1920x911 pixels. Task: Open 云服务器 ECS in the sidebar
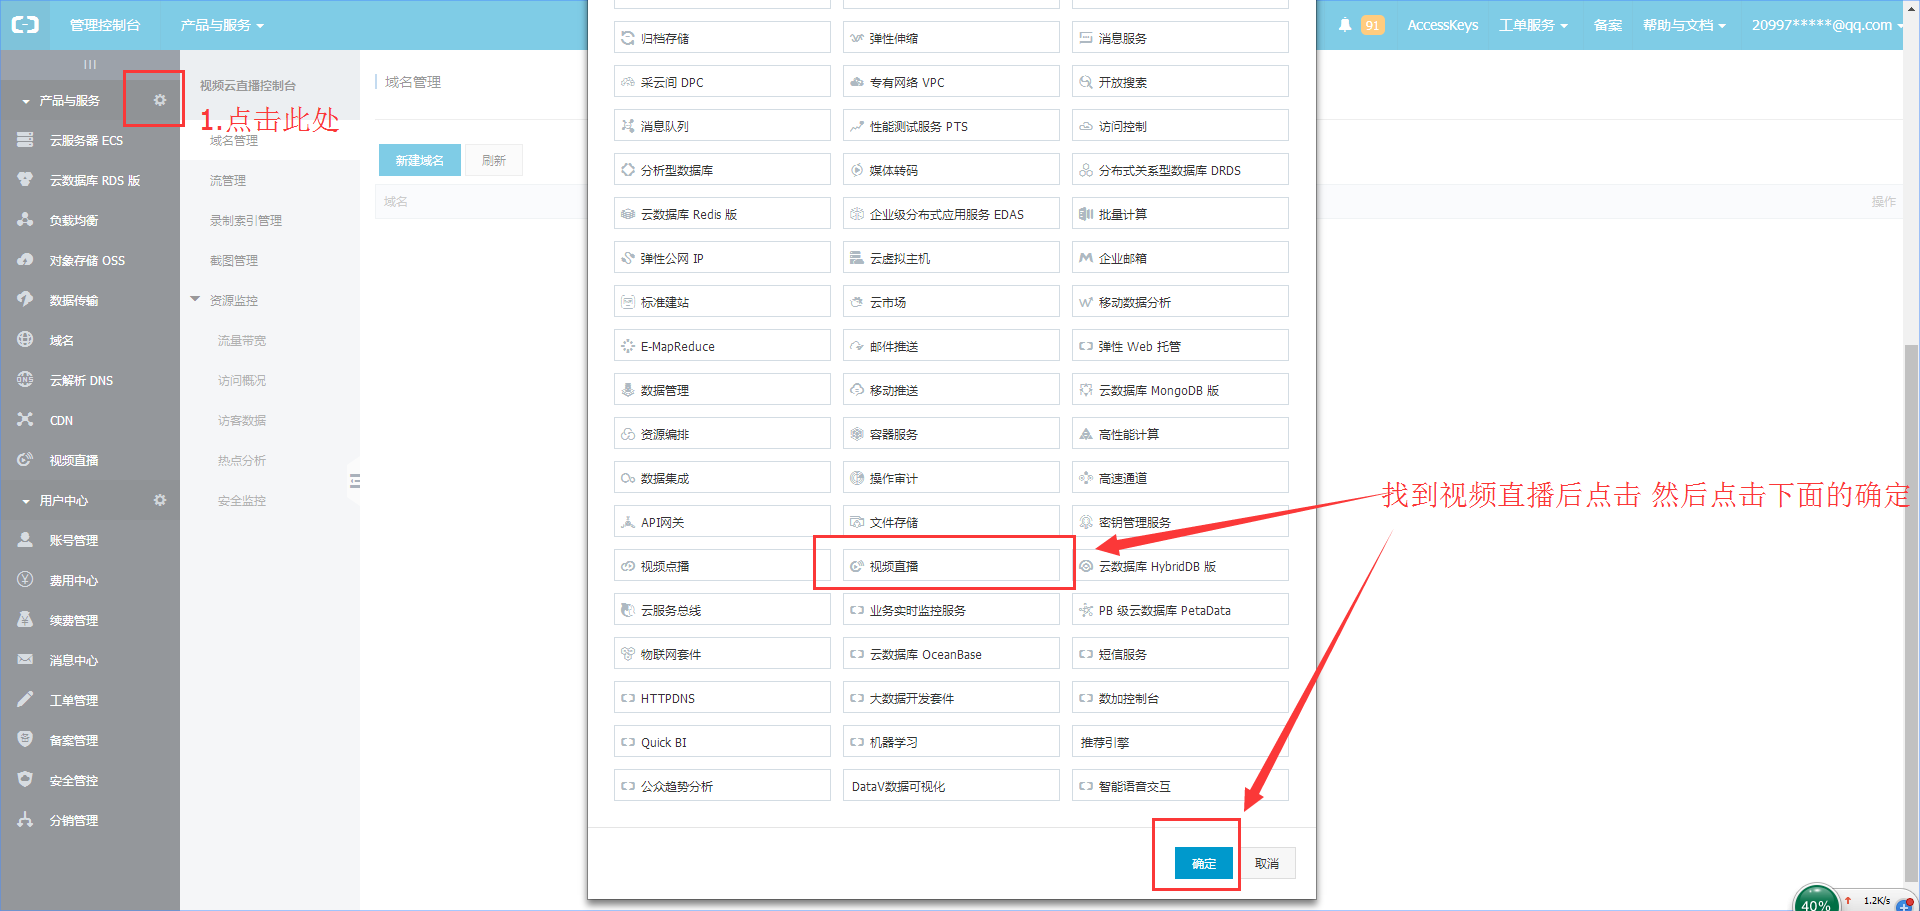tap(86, 141)
